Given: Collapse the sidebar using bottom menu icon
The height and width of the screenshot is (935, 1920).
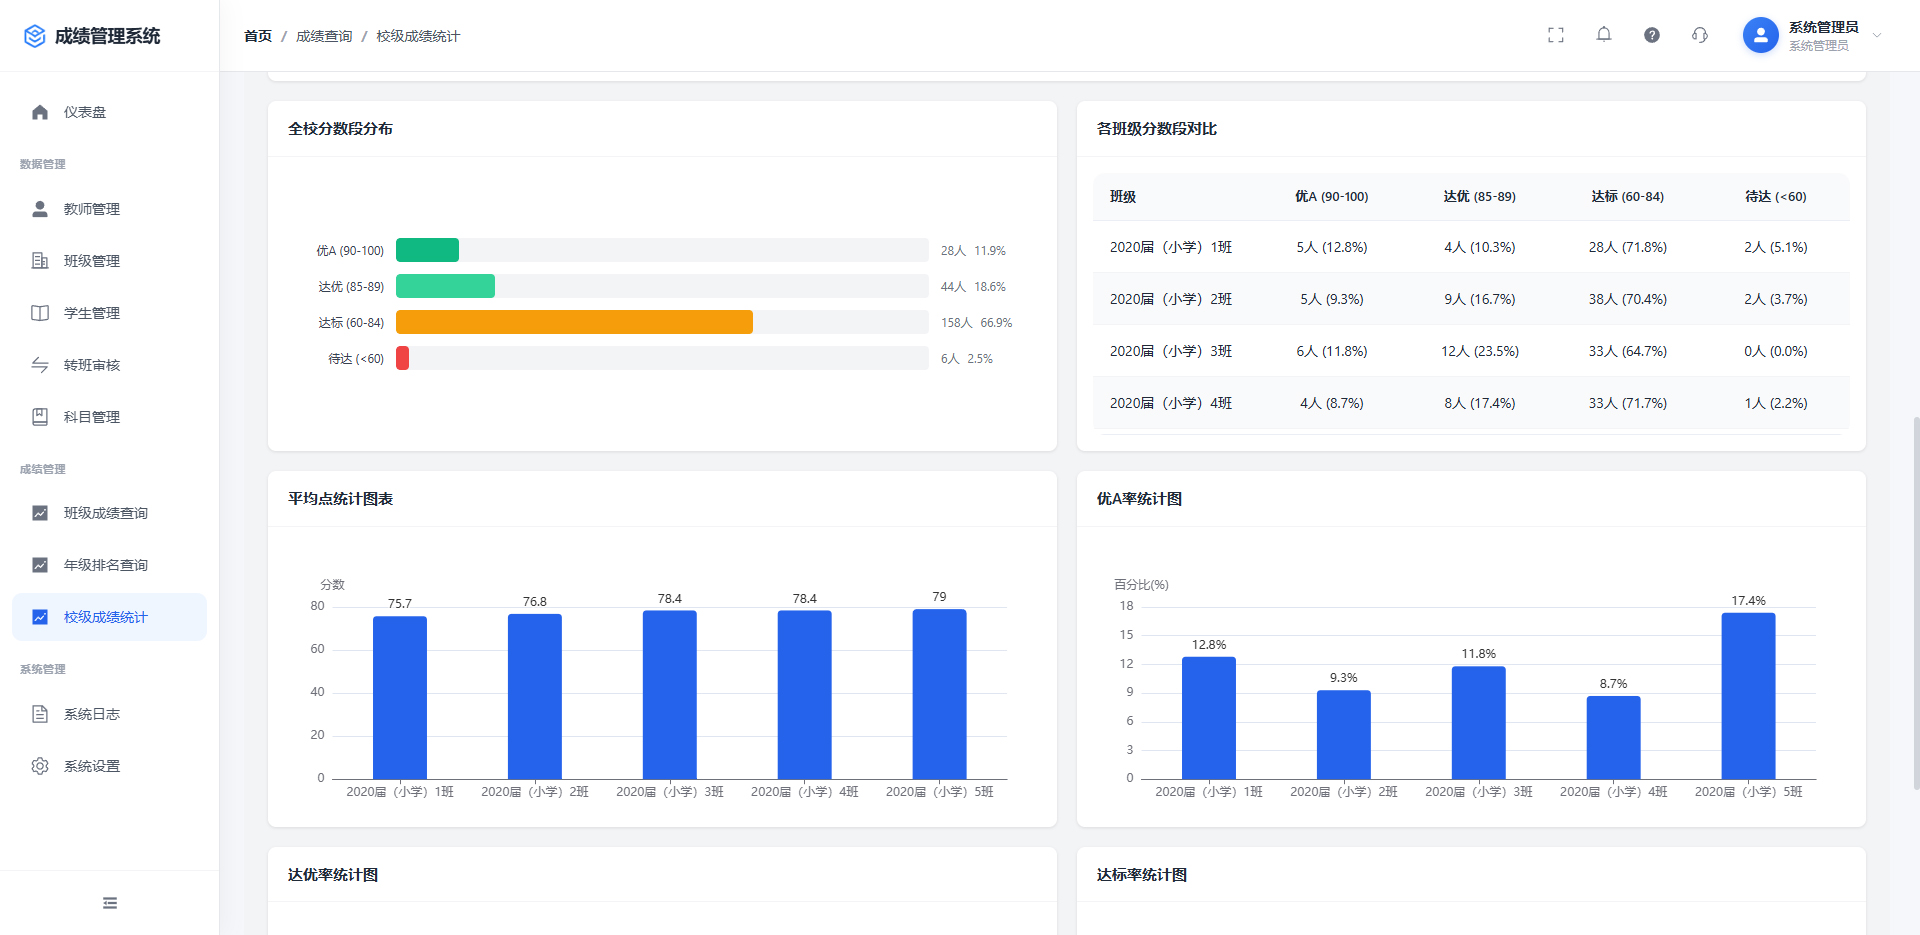Looking at the screenshot, I should 110,903.
